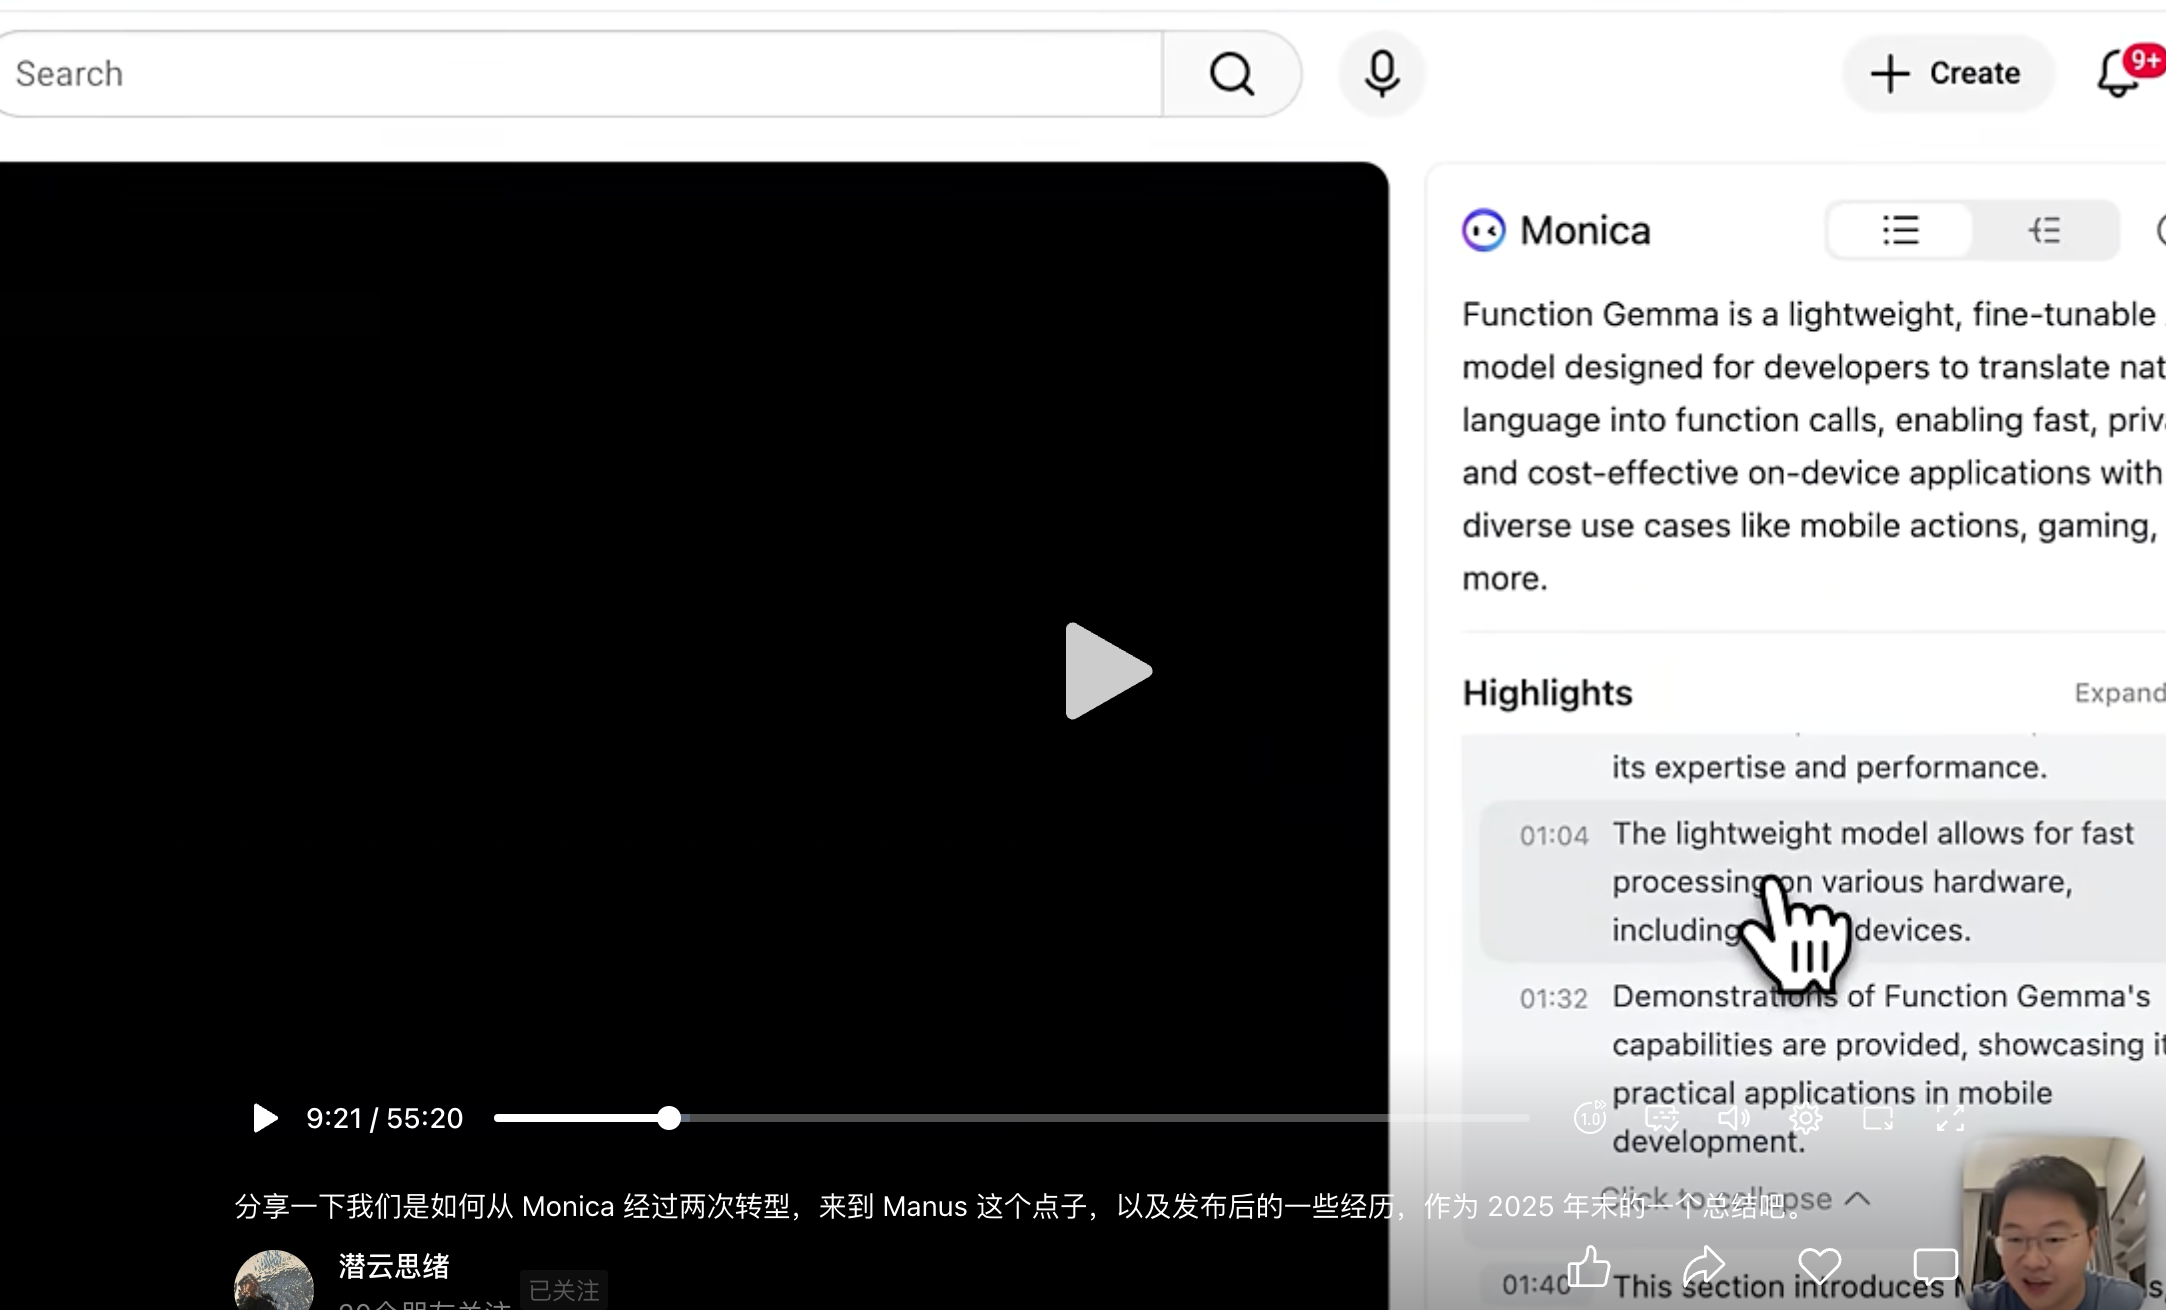Image resolution: width=2166 pixels, height=1310 pixels.
Task: Jump to the 01:32 highlight timestamp
Action: (x=1553, y=998)
